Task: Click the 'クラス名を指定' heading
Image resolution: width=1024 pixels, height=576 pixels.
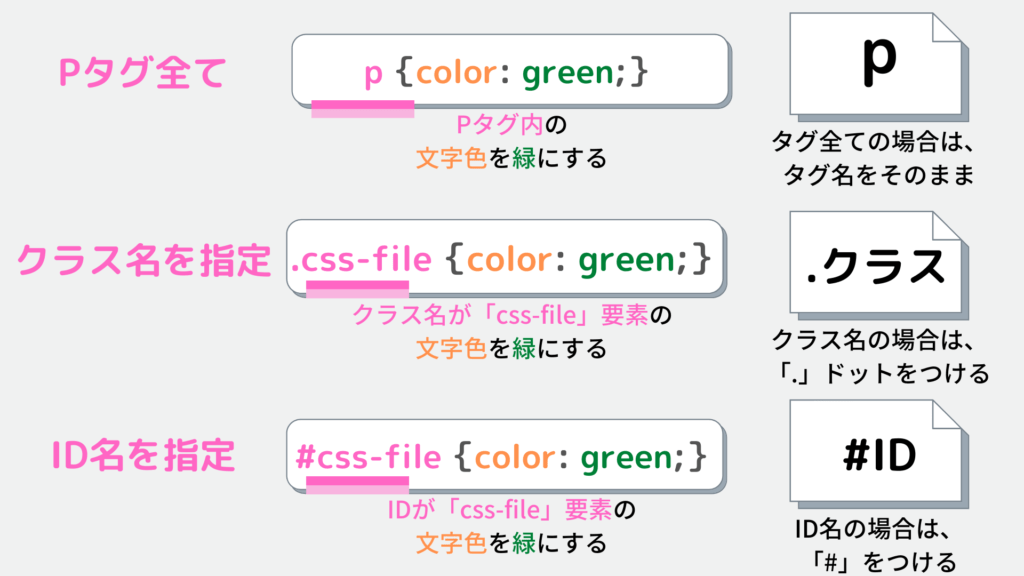Action: pyautogui.click(x=143, y=260)
